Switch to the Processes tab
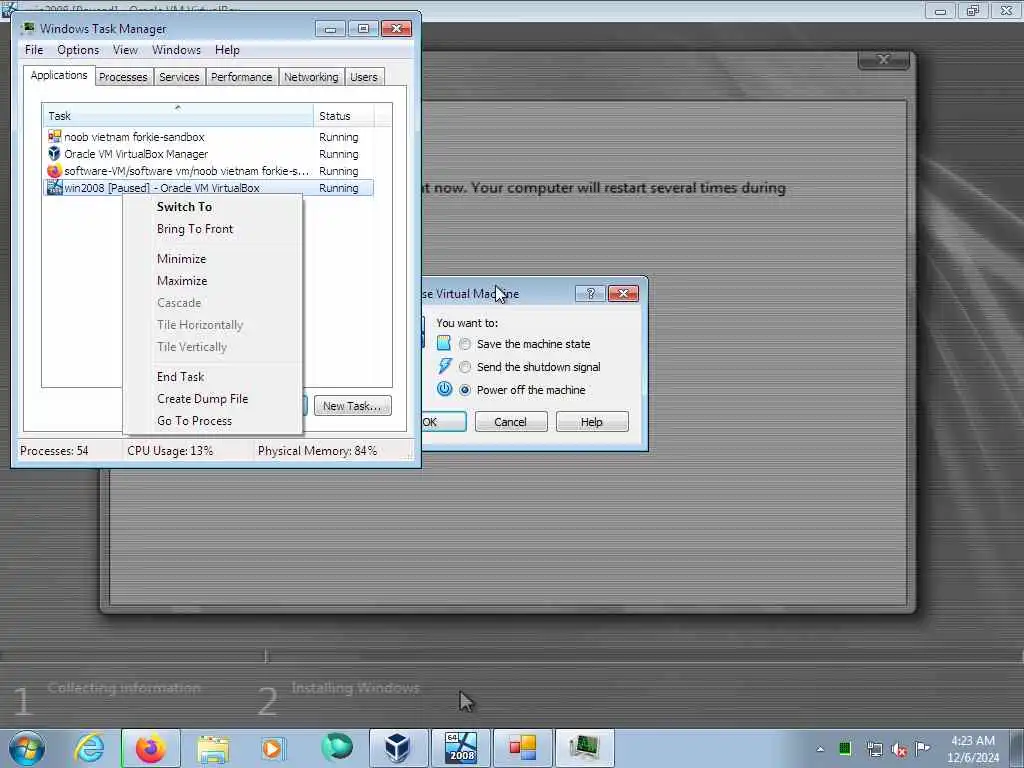Image resolution: width=1024 pixels, height=768 pixels. pos(123,77)
